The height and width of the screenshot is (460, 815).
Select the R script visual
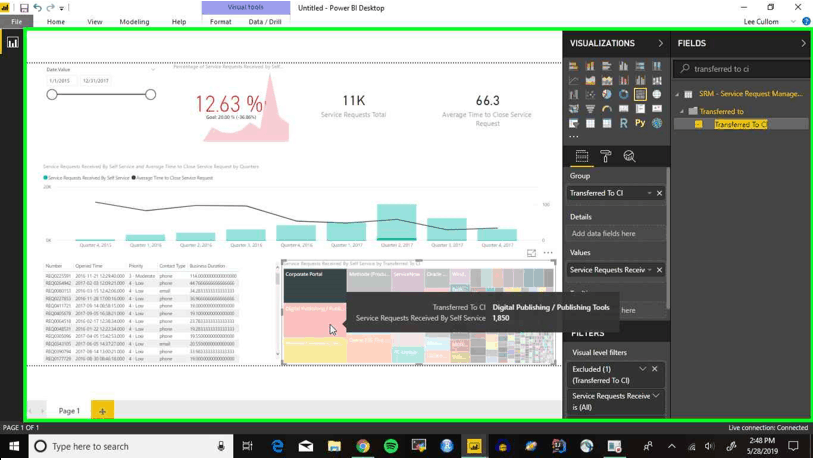tap(623, 124)
